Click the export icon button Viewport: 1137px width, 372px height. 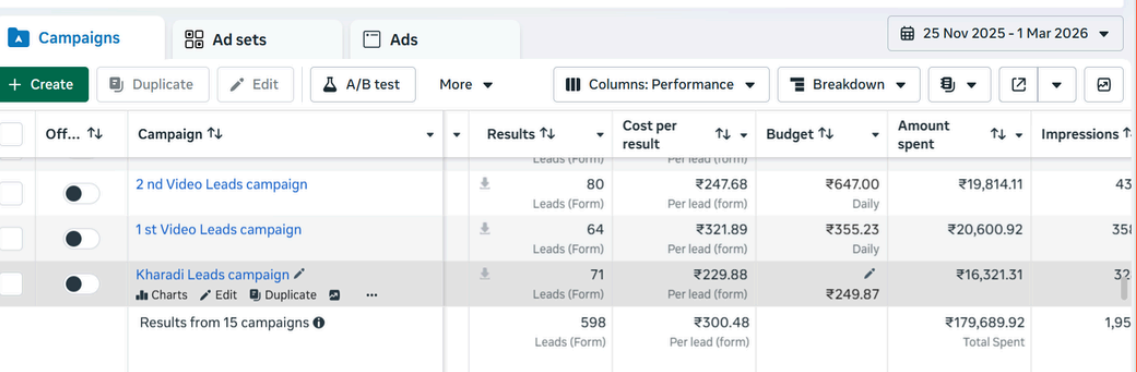1018,85
